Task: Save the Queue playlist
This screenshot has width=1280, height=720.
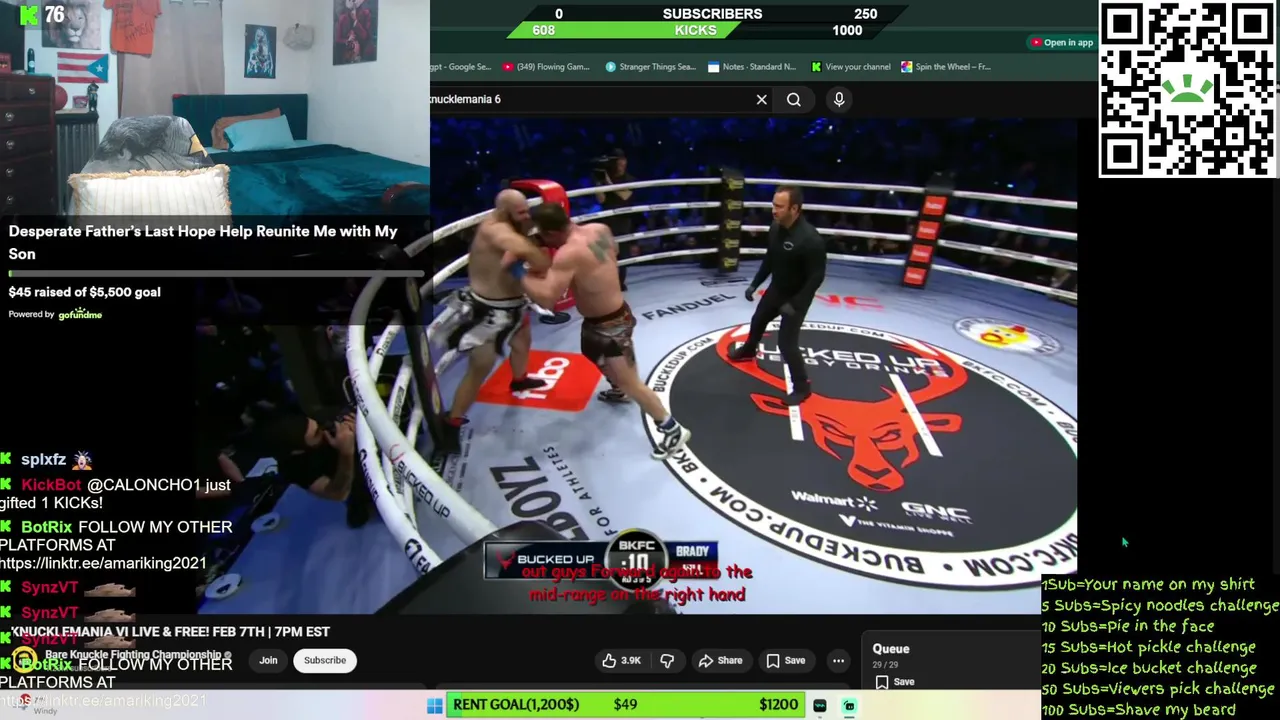Action: (895, 682)
